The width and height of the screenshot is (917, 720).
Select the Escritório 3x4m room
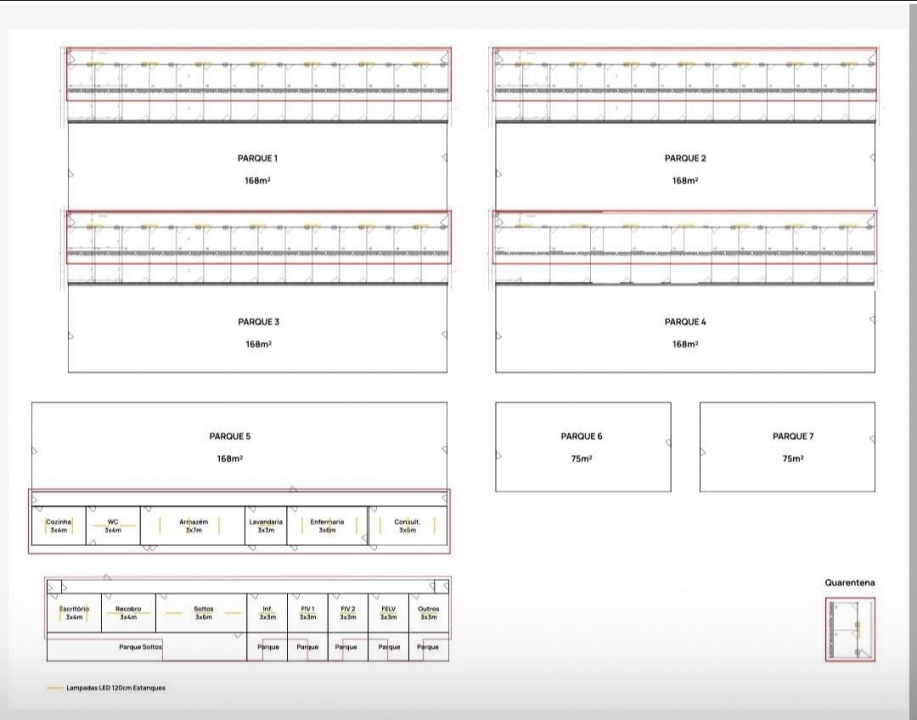click(74, 613)
